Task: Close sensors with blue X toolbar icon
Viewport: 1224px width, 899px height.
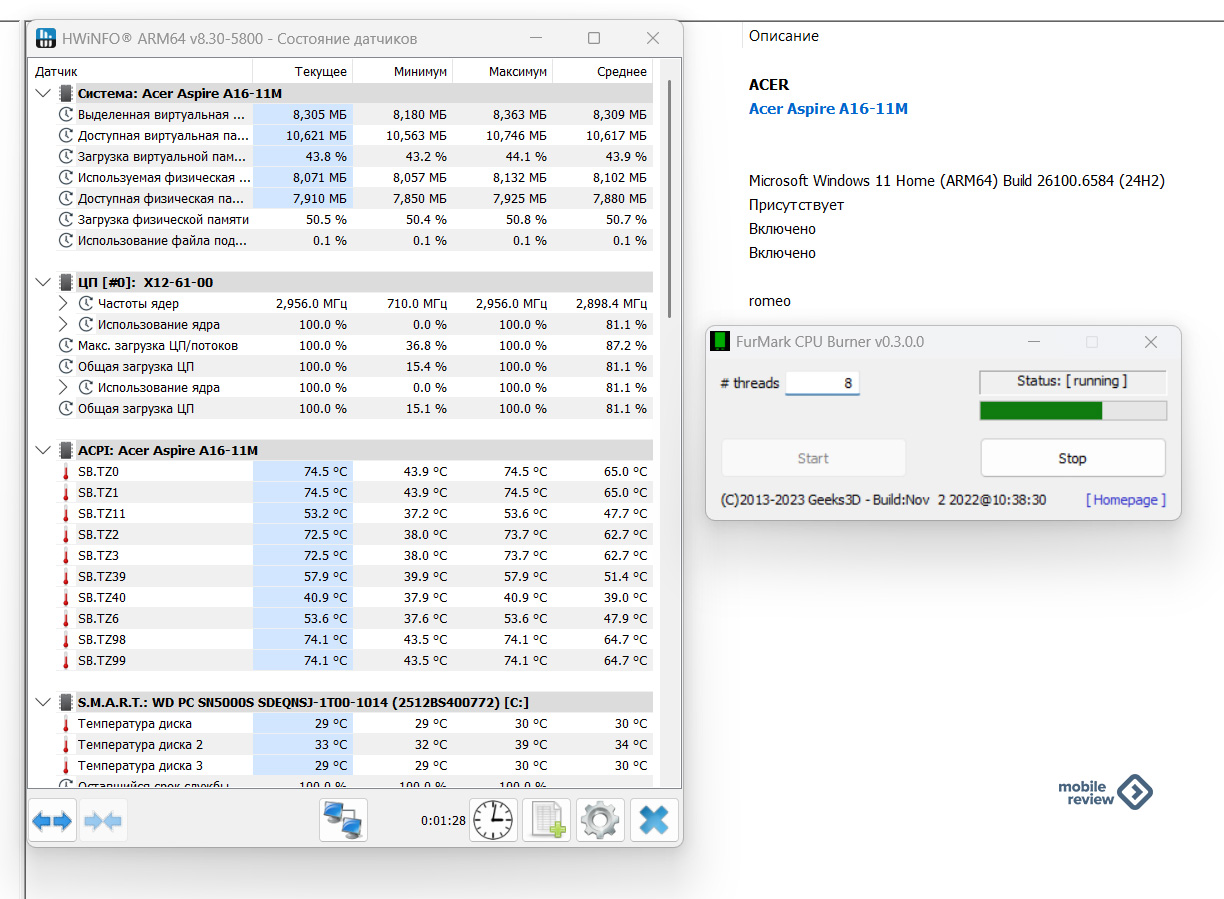Action: (654, 821)
